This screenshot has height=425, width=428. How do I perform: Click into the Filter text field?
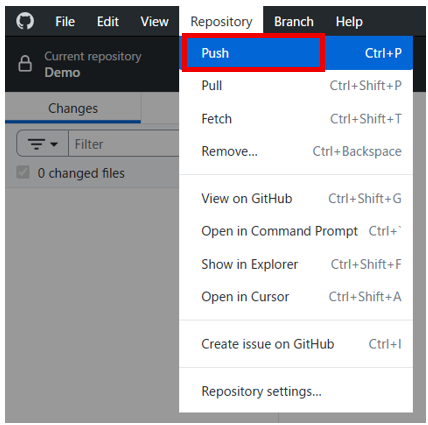click(x=124, y=144)
